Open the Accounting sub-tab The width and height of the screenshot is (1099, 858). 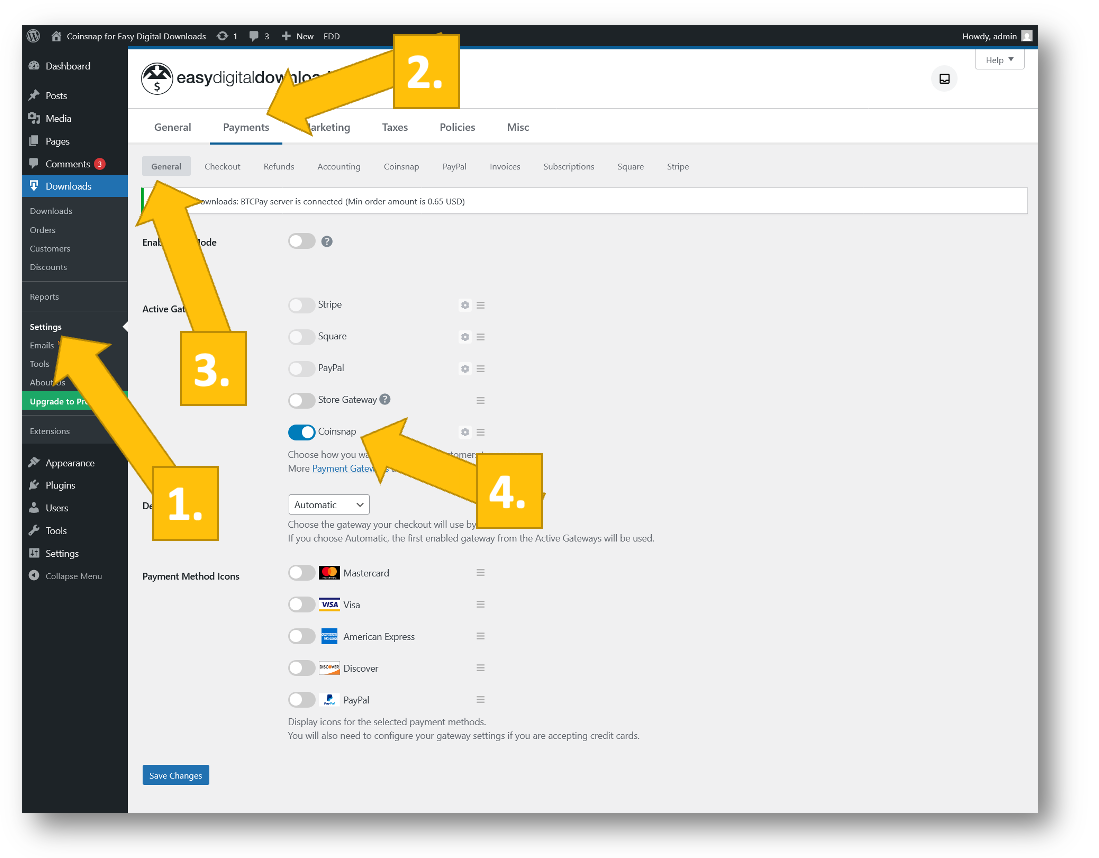(339, 166)
